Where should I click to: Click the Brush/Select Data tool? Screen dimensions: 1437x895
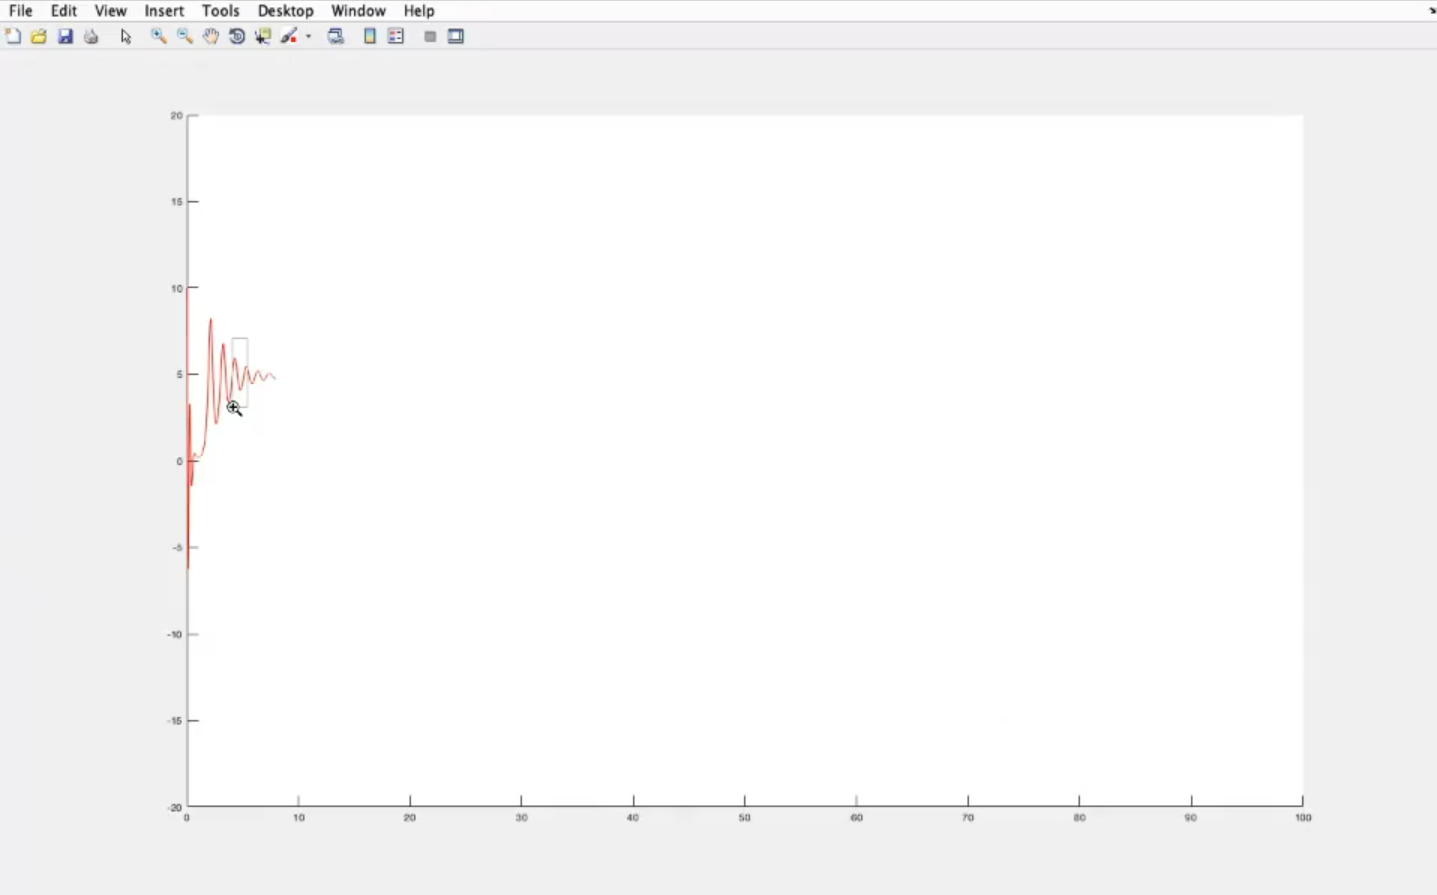pyautogui.click(x=289, y=37)
